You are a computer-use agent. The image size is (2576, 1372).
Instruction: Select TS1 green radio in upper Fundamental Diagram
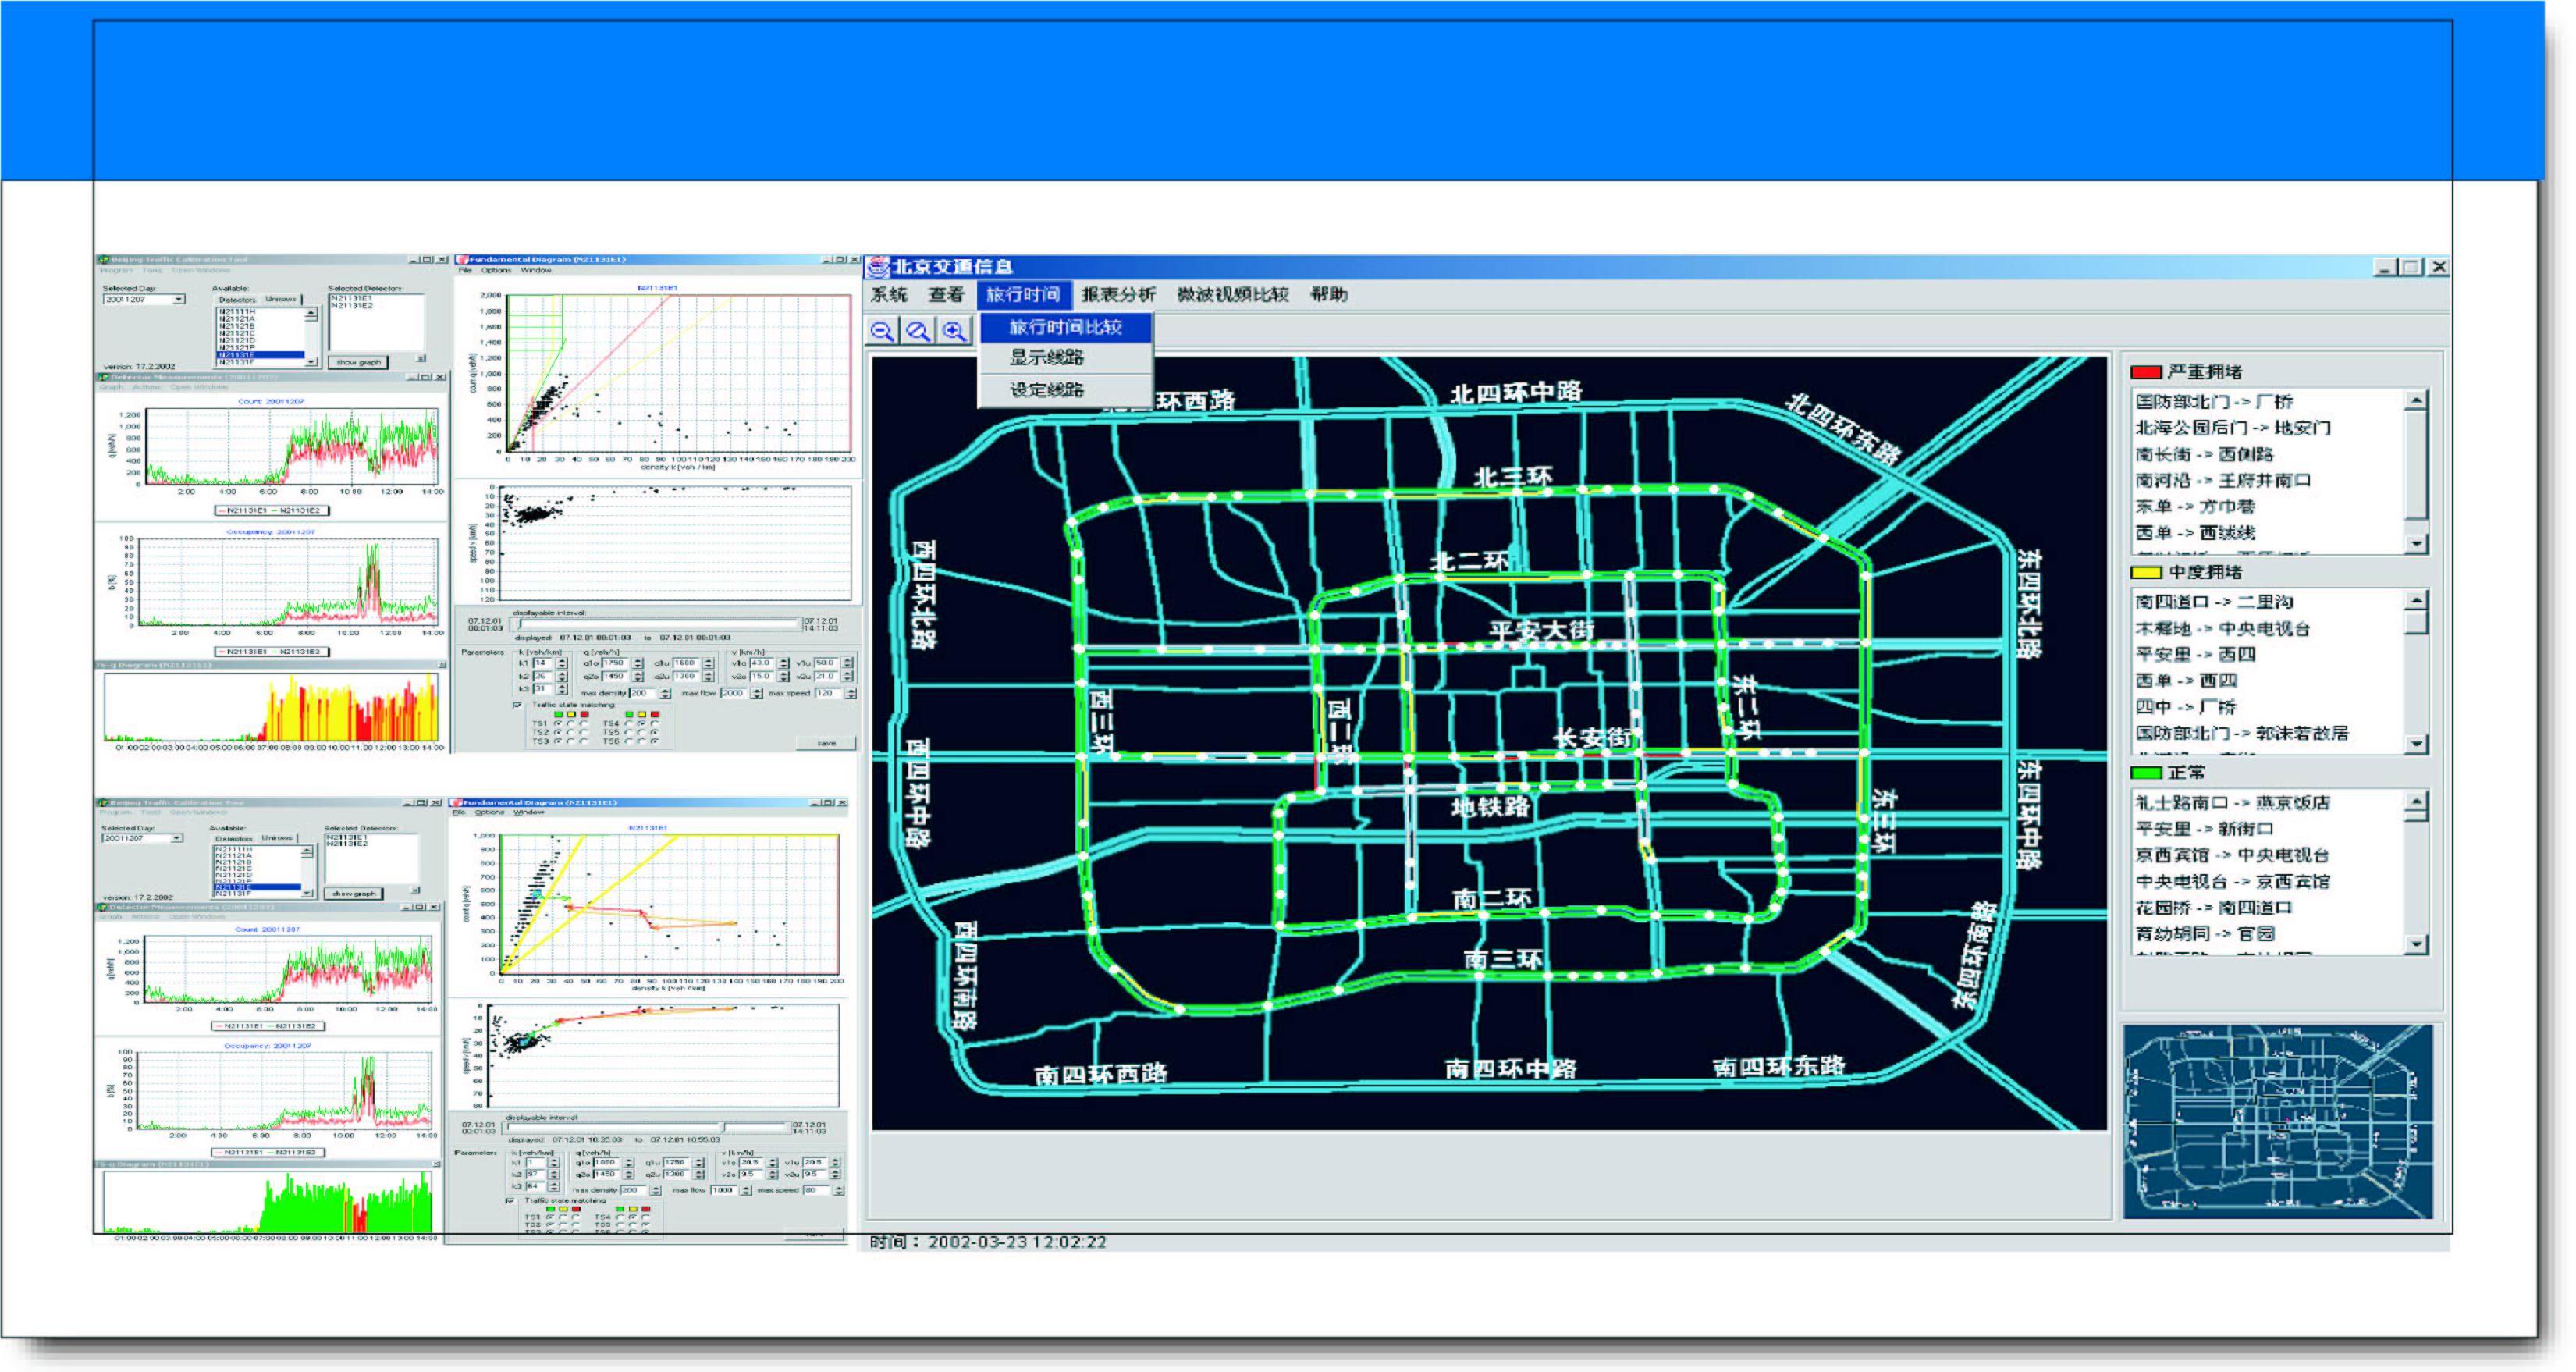pos(559,723)
